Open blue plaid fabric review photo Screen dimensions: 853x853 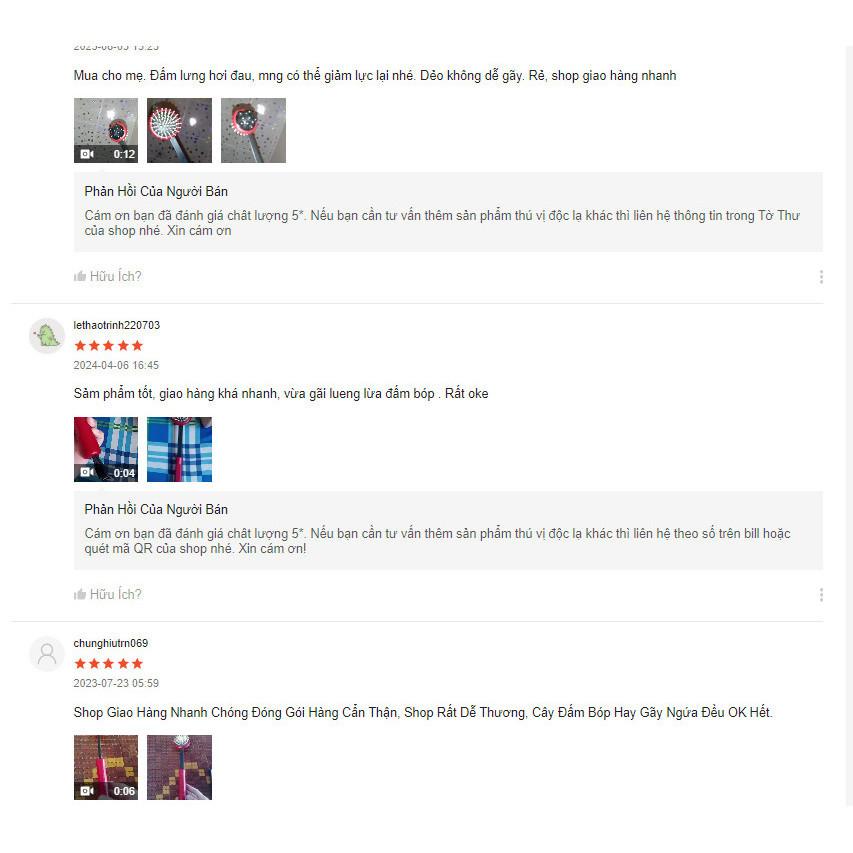point(180,449)
